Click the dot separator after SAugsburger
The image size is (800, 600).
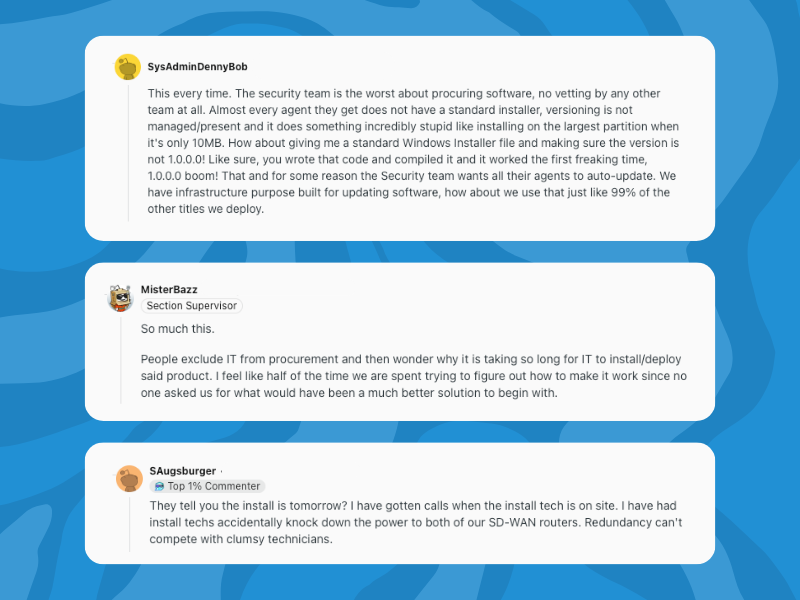tap(221, 471)
